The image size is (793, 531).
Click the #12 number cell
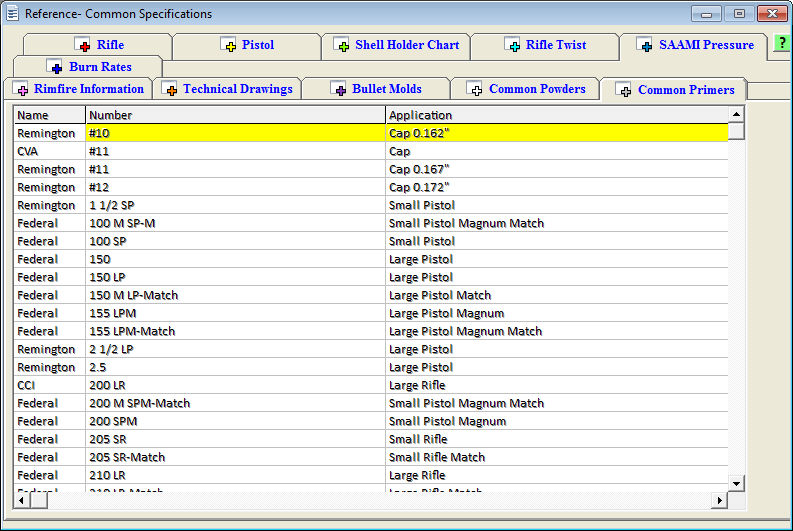(236, 187)
